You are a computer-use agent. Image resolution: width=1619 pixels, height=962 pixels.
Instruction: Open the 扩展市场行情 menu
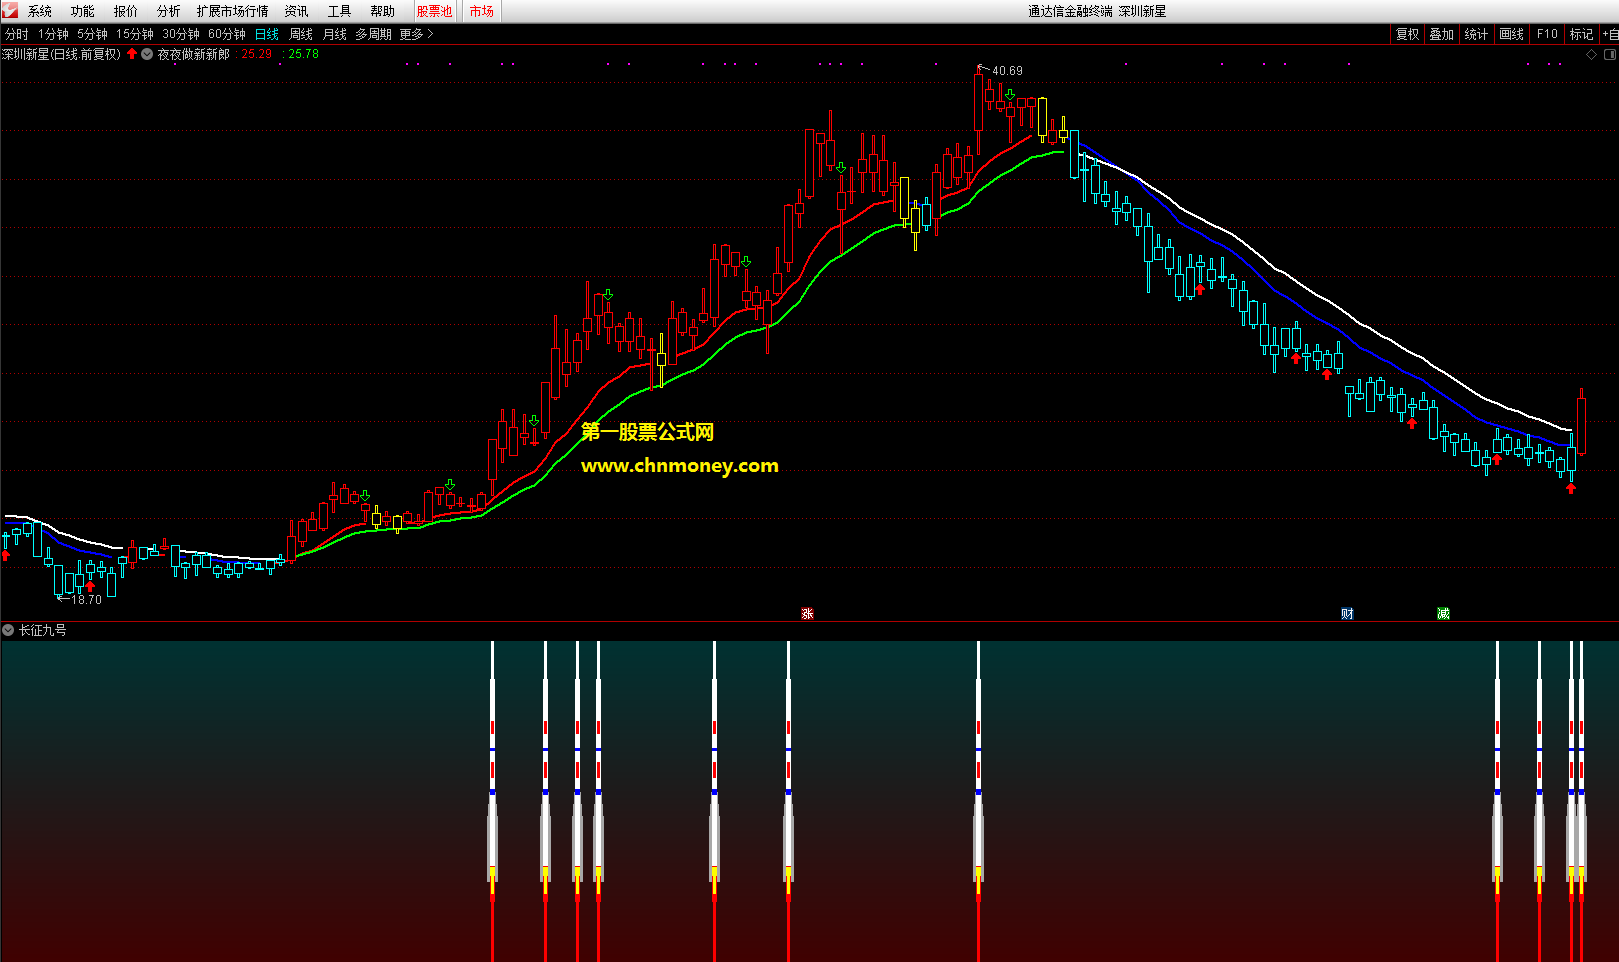click(232, 11)
